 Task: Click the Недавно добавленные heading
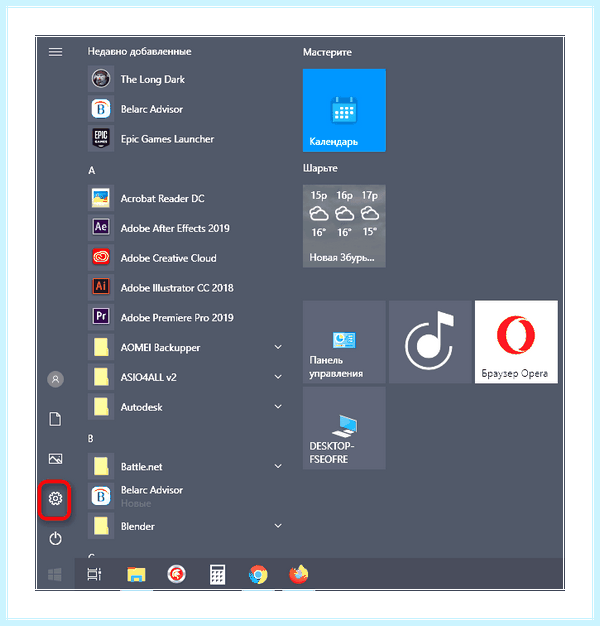tap(139, 52)
